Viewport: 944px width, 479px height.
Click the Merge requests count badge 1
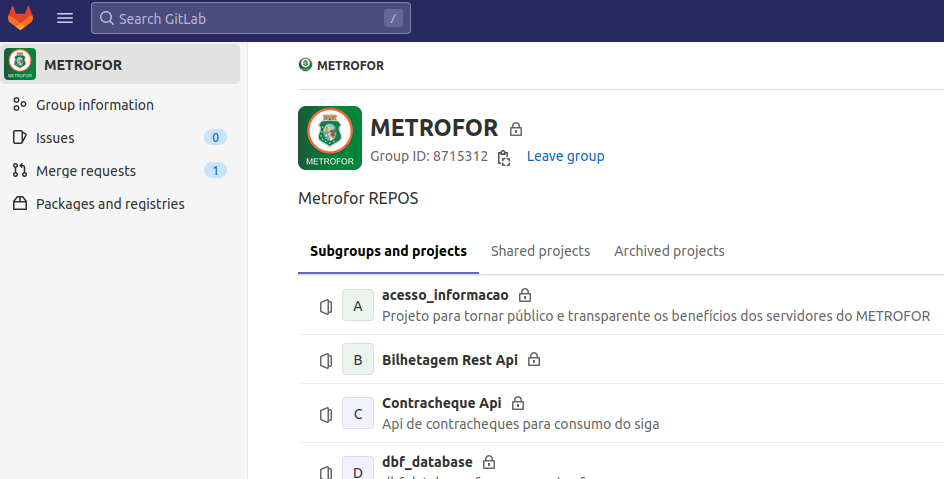point(215,170)
